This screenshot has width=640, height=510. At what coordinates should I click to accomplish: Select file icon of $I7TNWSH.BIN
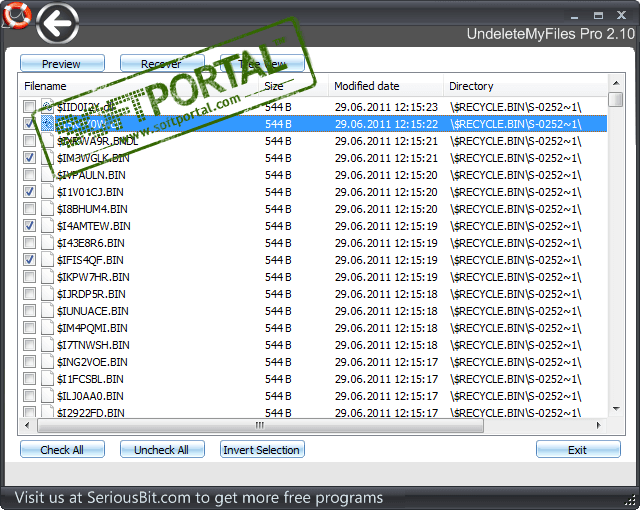pos(47,345)
